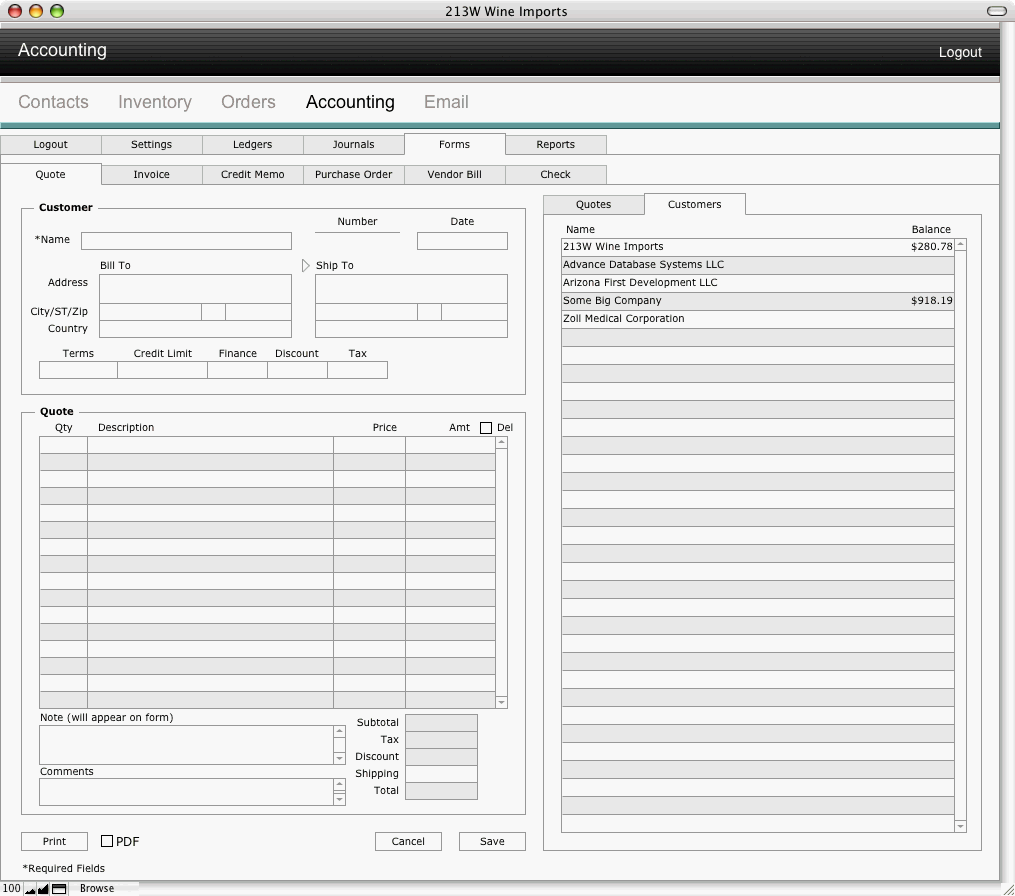Open the Invoice form tab

pyautogui.click(x=151, y=174)
